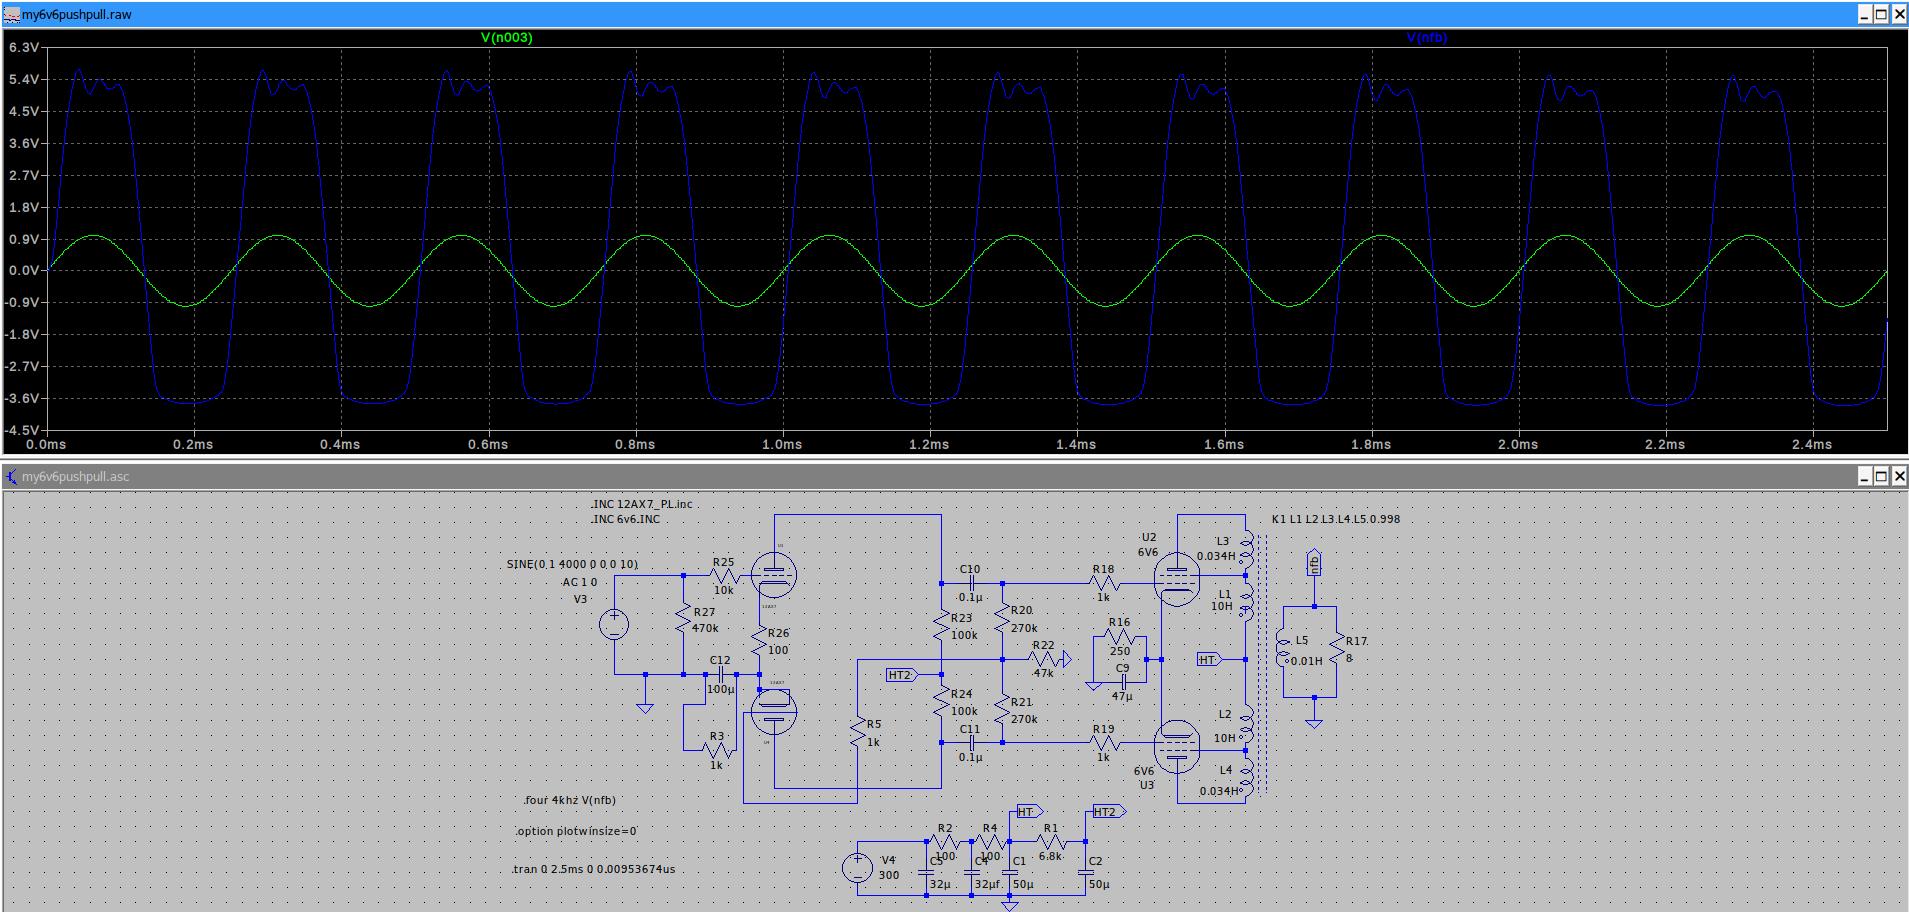This screenshot has height=912, width=1909.
Task: Click the 2.4ms time axis label
Action: click(1811, 444)
